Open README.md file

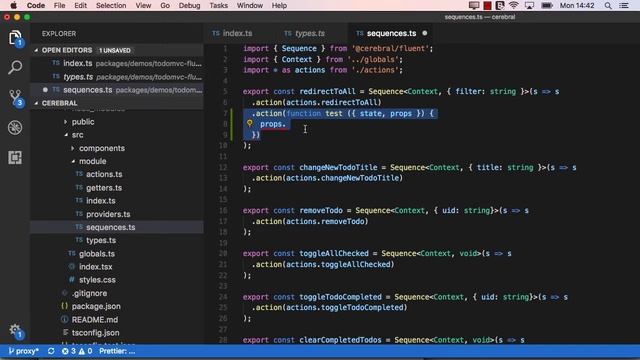pos(95,320)
